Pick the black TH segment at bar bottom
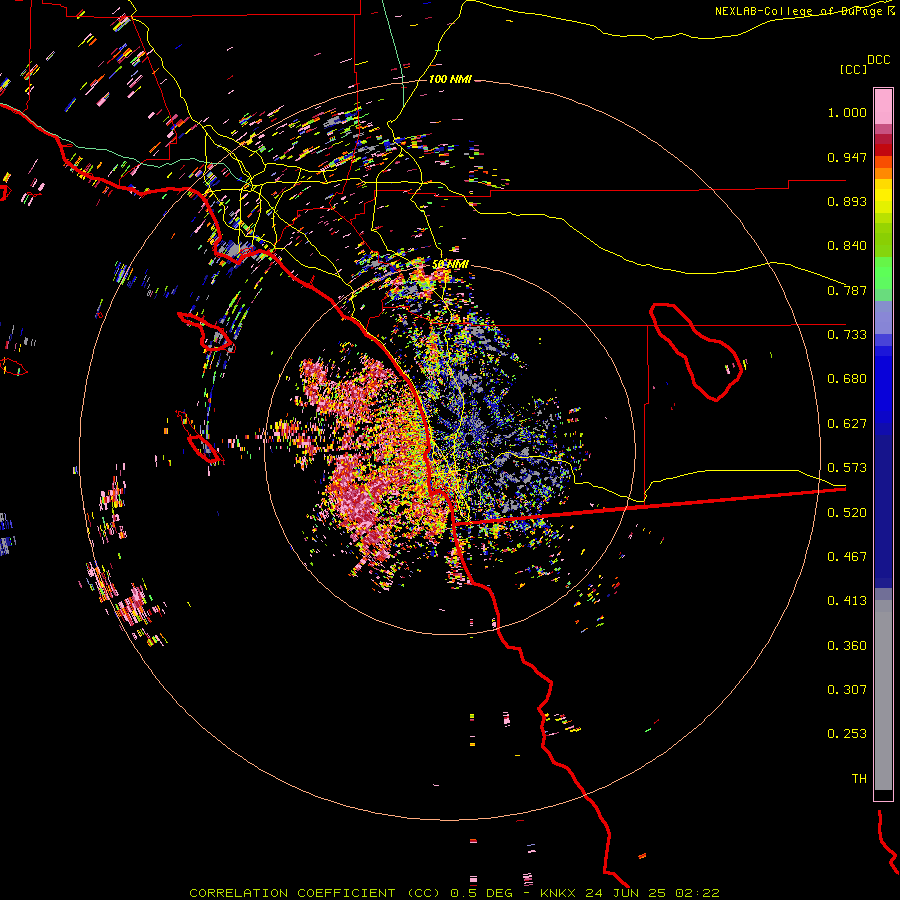900x900 pixels. pos(883,794)
